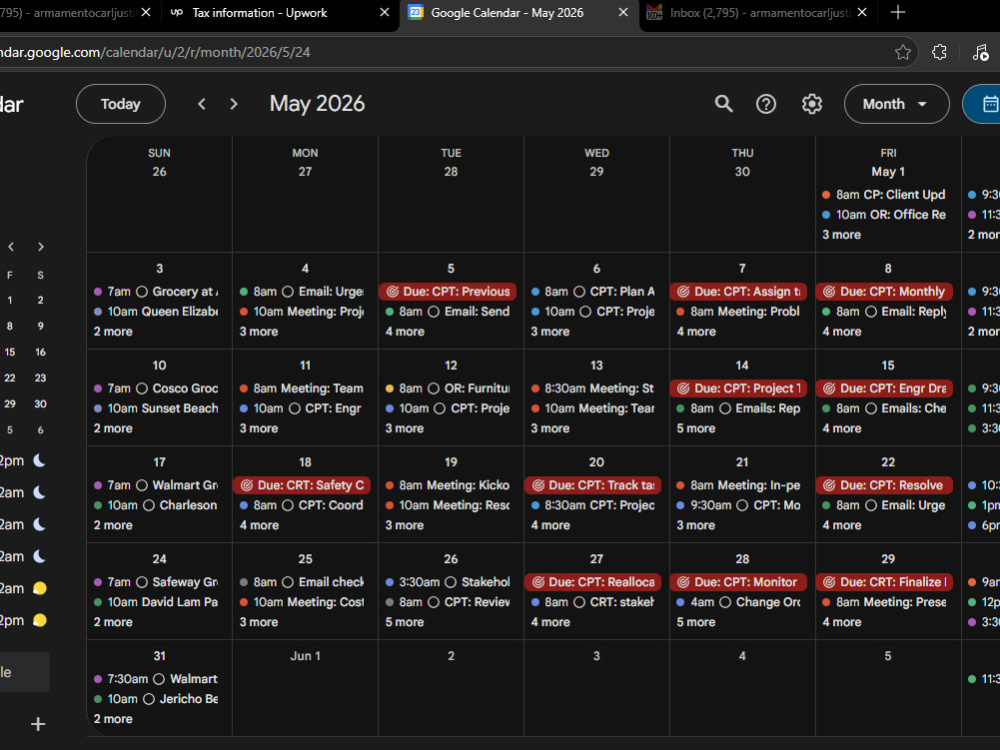Expand 3 more events on May 21

click(696, 526)
